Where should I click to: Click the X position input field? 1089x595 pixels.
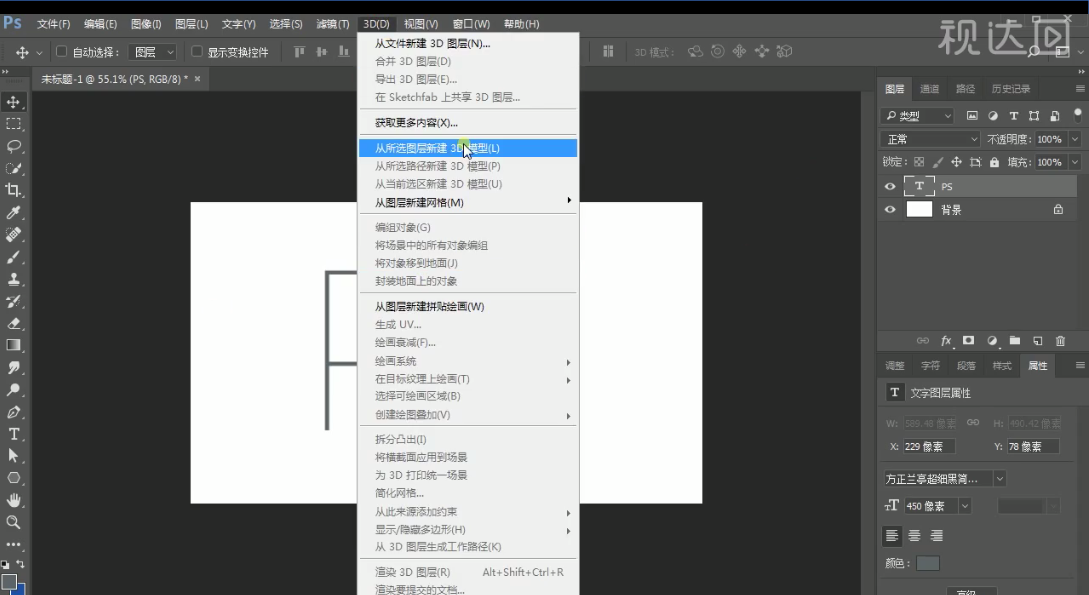tap(929, 446)
